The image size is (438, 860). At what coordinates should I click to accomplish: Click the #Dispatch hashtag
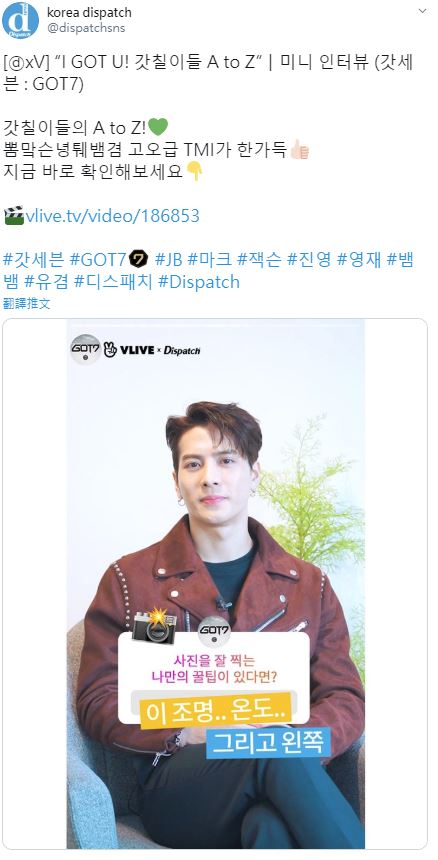[x=199, y=281]
